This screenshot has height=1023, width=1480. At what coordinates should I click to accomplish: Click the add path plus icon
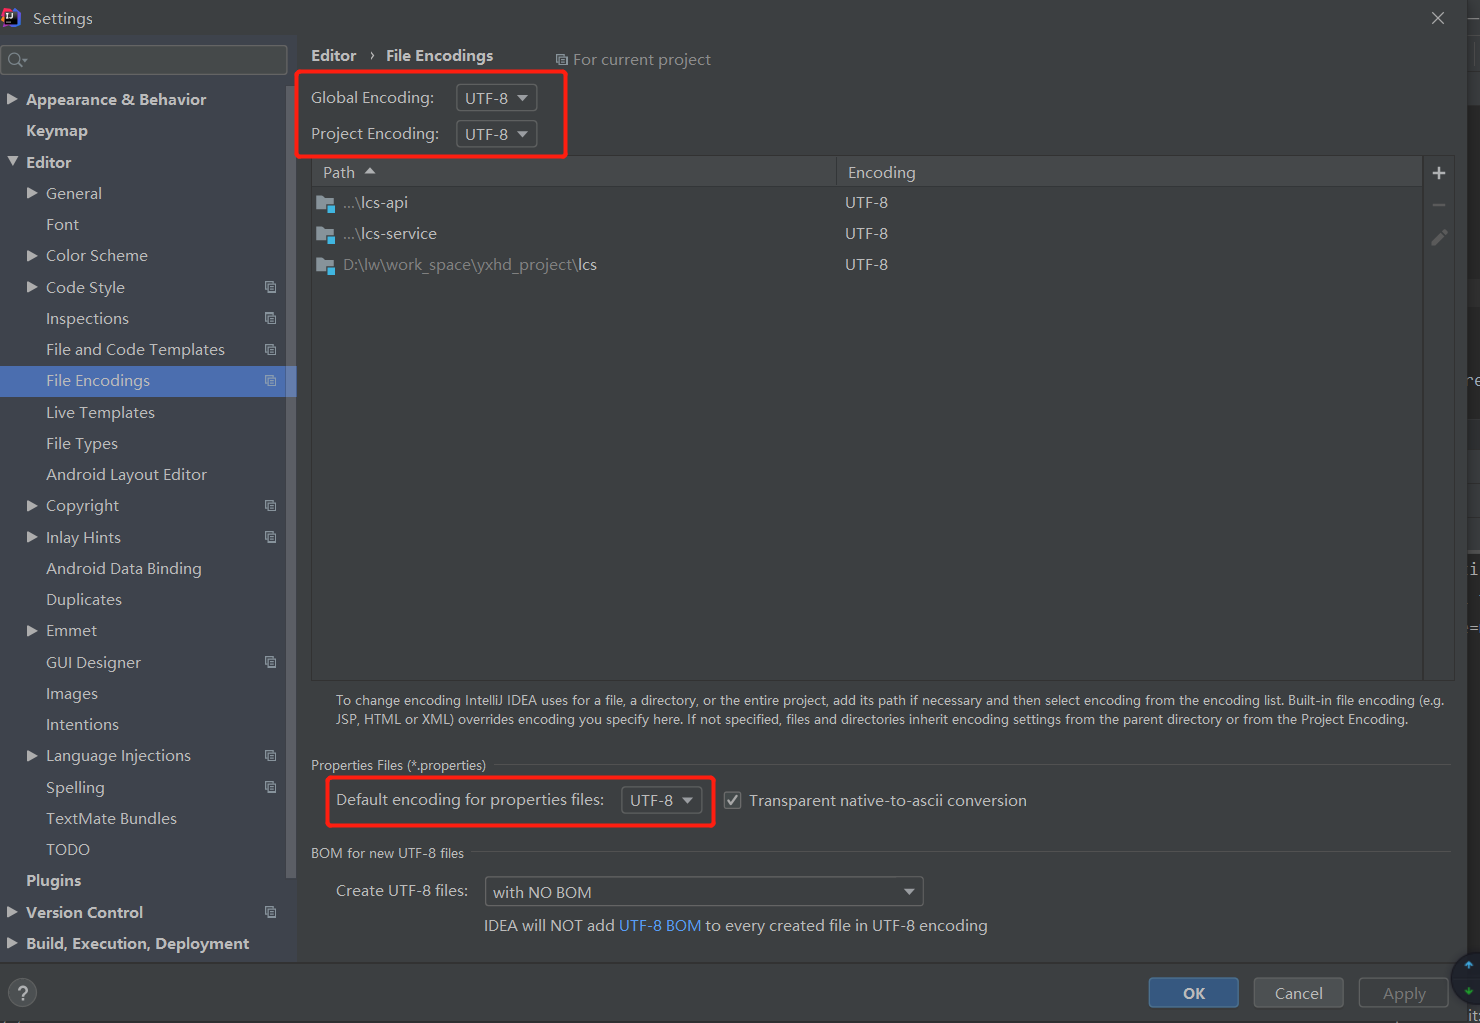tap(1439, 173)
